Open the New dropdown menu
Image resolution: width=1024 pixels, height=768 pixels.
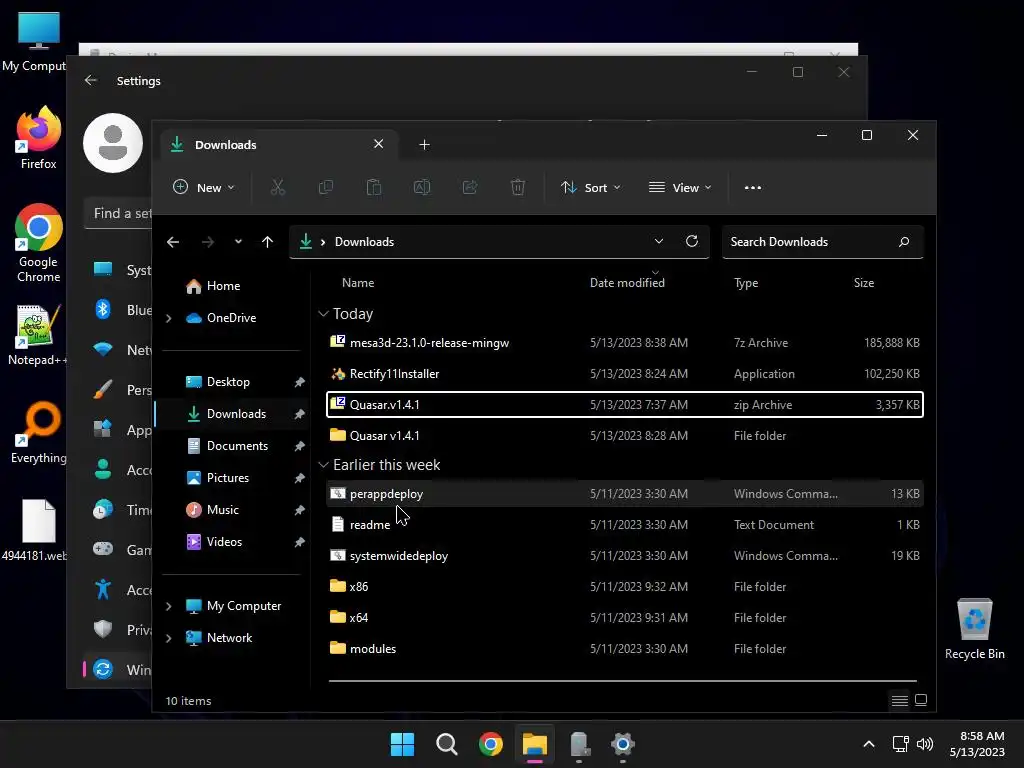203,187
